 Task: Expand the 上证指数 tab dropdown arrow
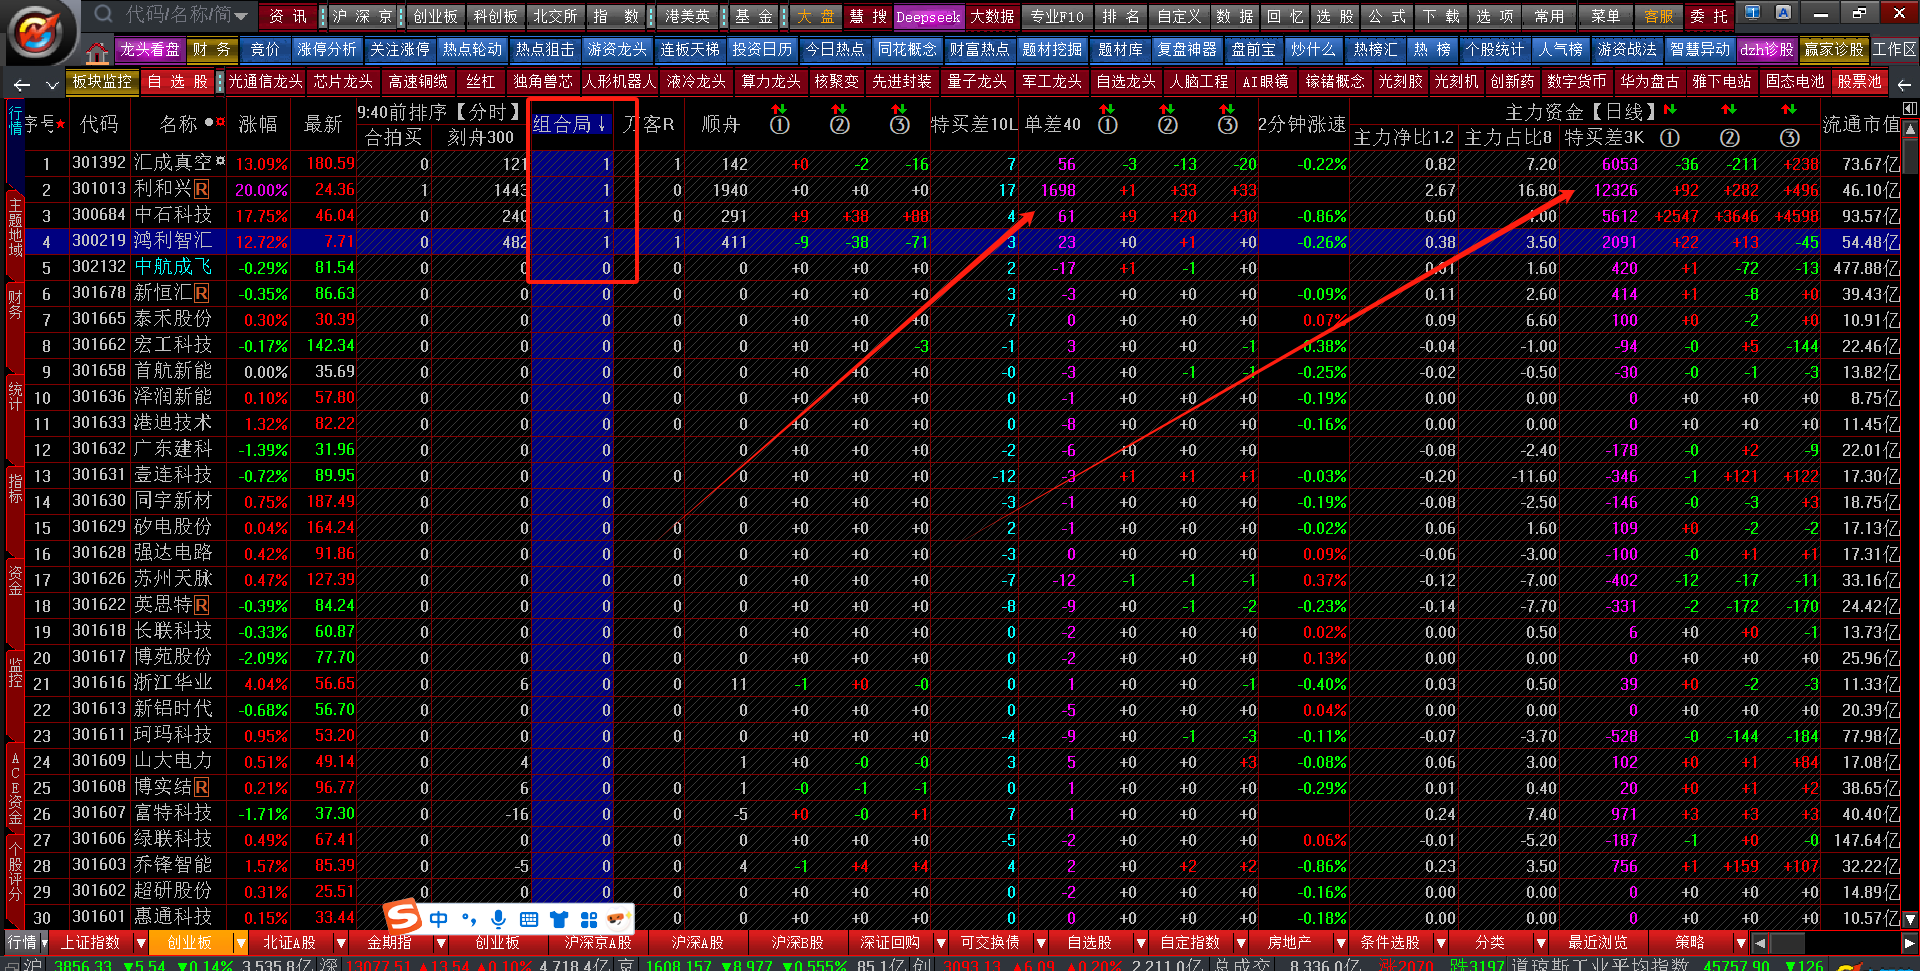pyautogui.click(x=141, y=943)
